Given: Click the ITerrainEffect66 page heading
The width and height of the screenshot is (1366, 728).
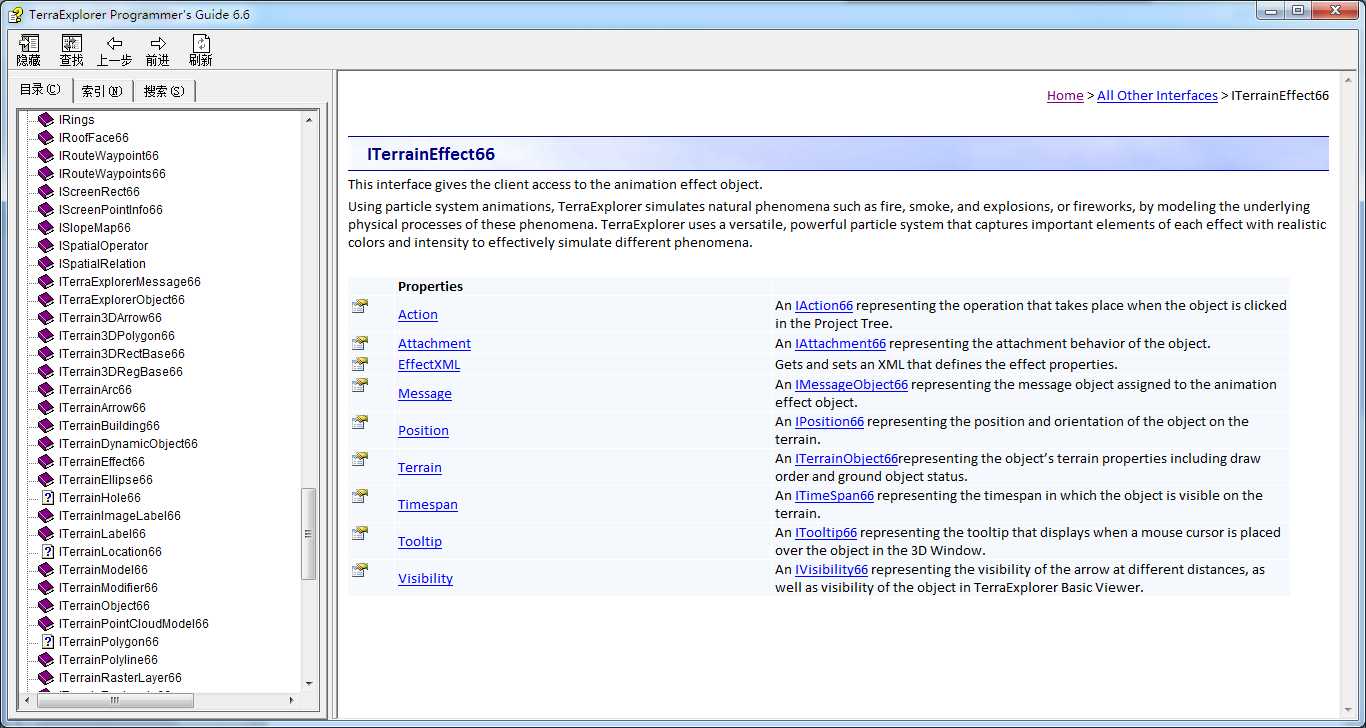Looking at the screenshot, I should [431, 154].
